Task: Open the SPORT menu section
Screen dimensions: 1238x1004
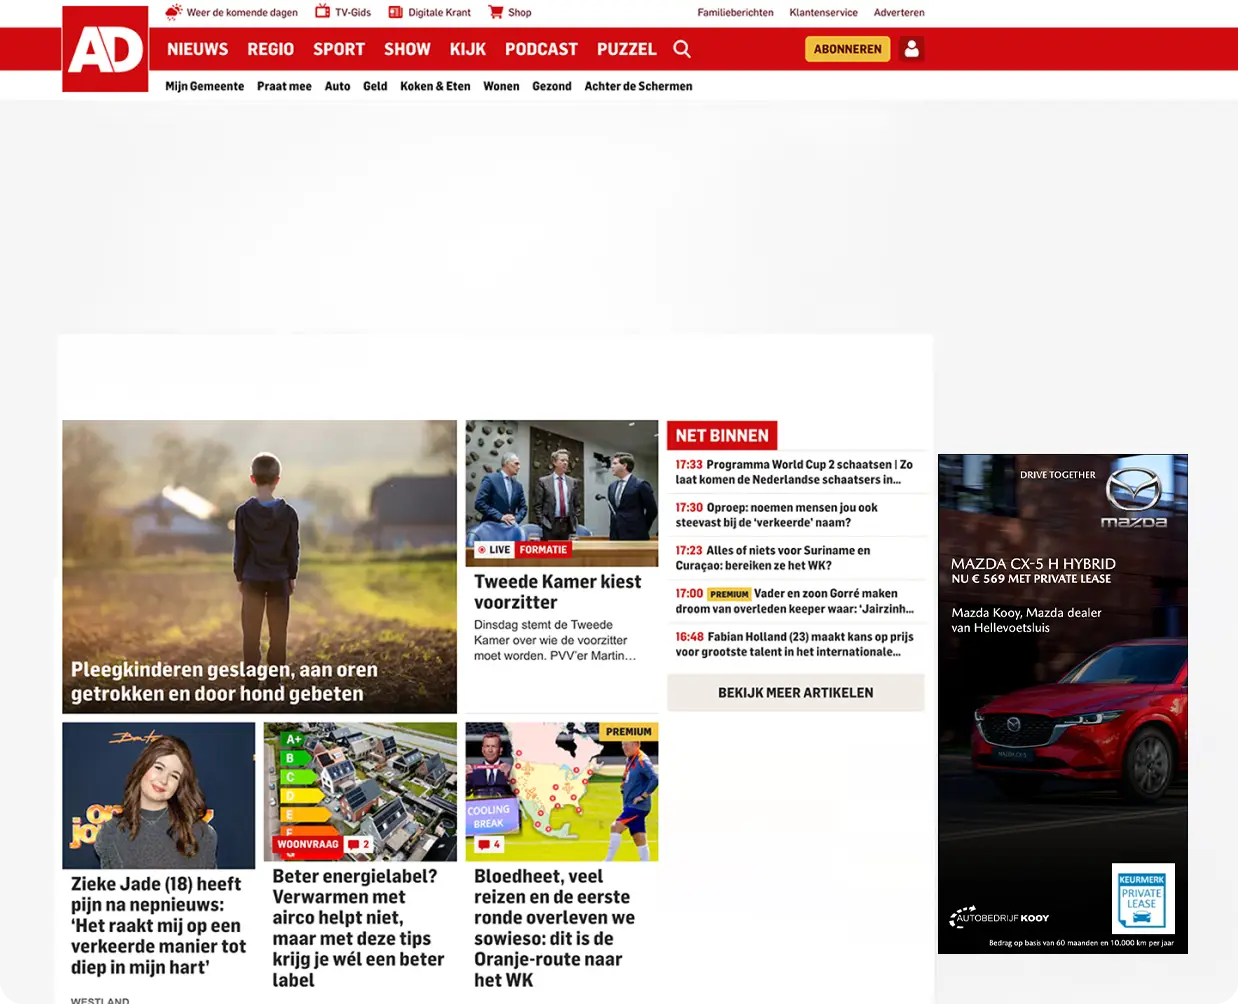Action: 338,49
